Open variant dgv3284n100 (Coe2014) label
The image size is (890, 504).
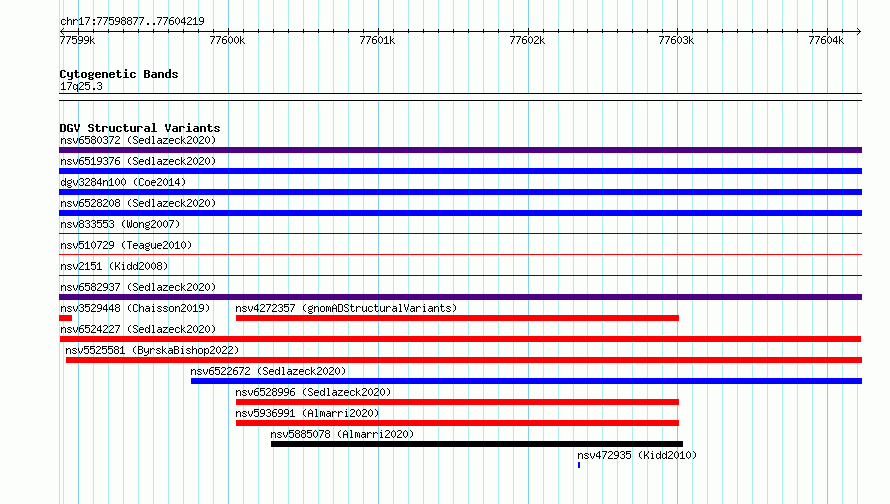click(123, 182)
